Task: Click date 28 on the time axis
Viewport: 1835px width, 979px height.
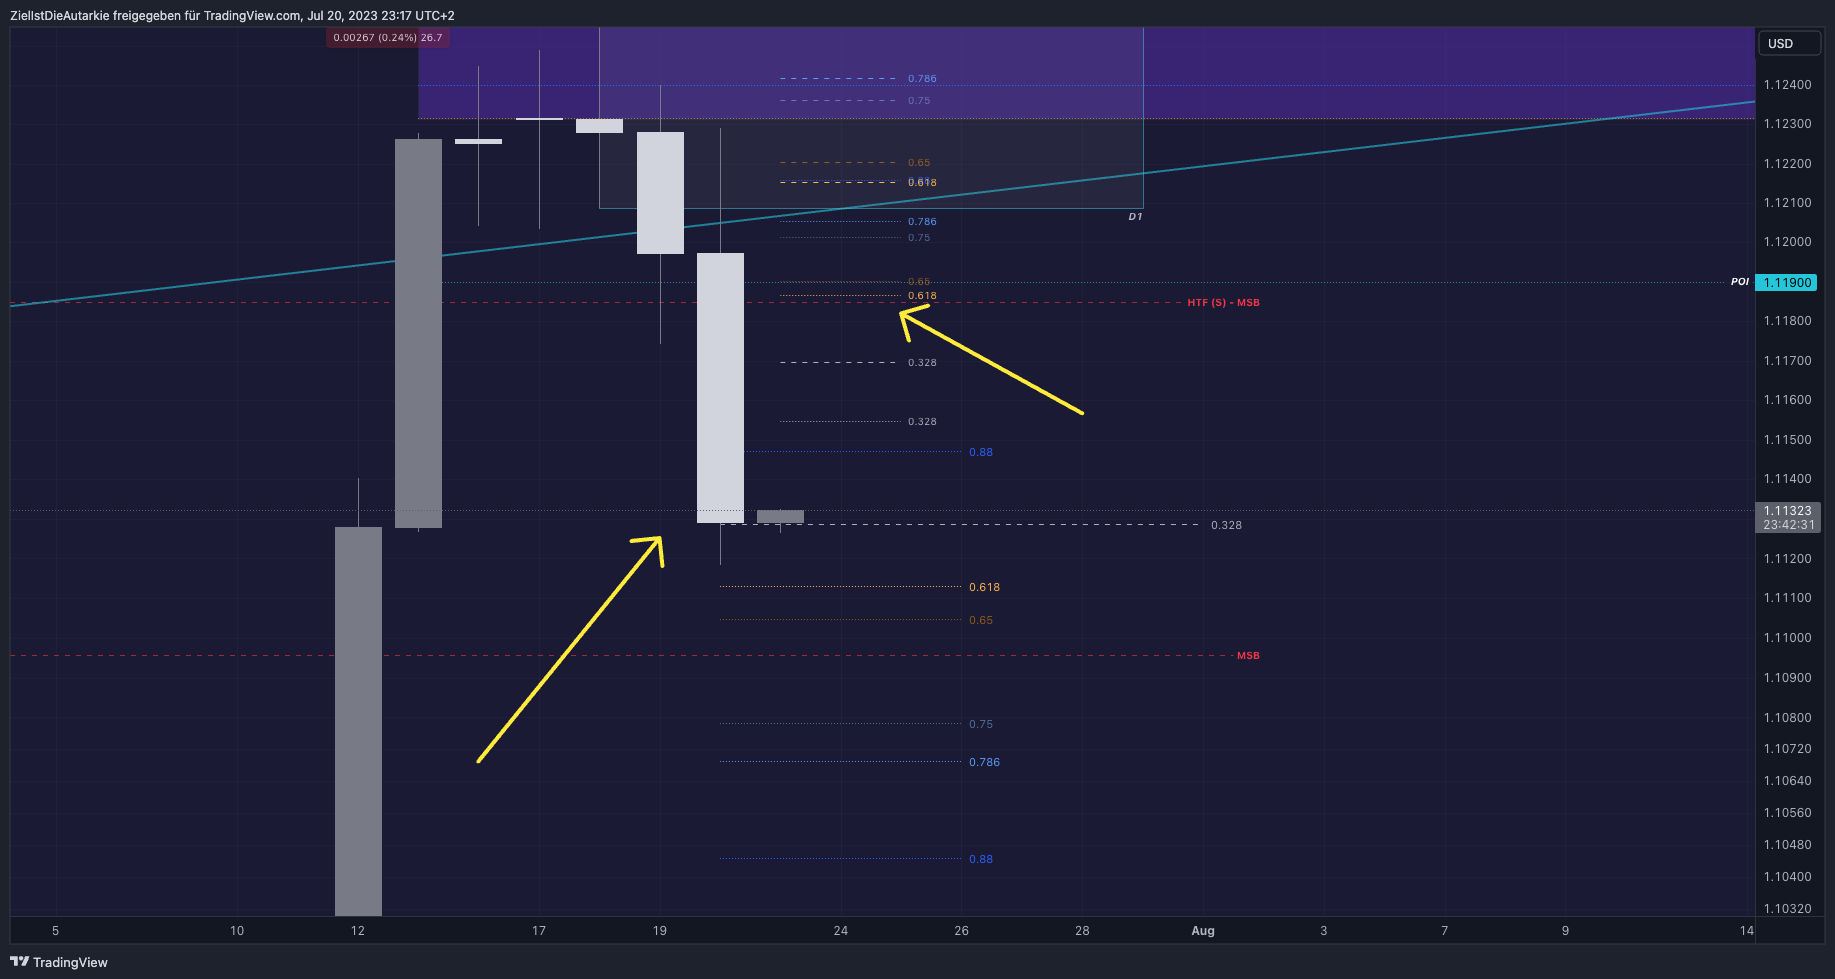Action: pyautogui.click(x=1082, y=931)
